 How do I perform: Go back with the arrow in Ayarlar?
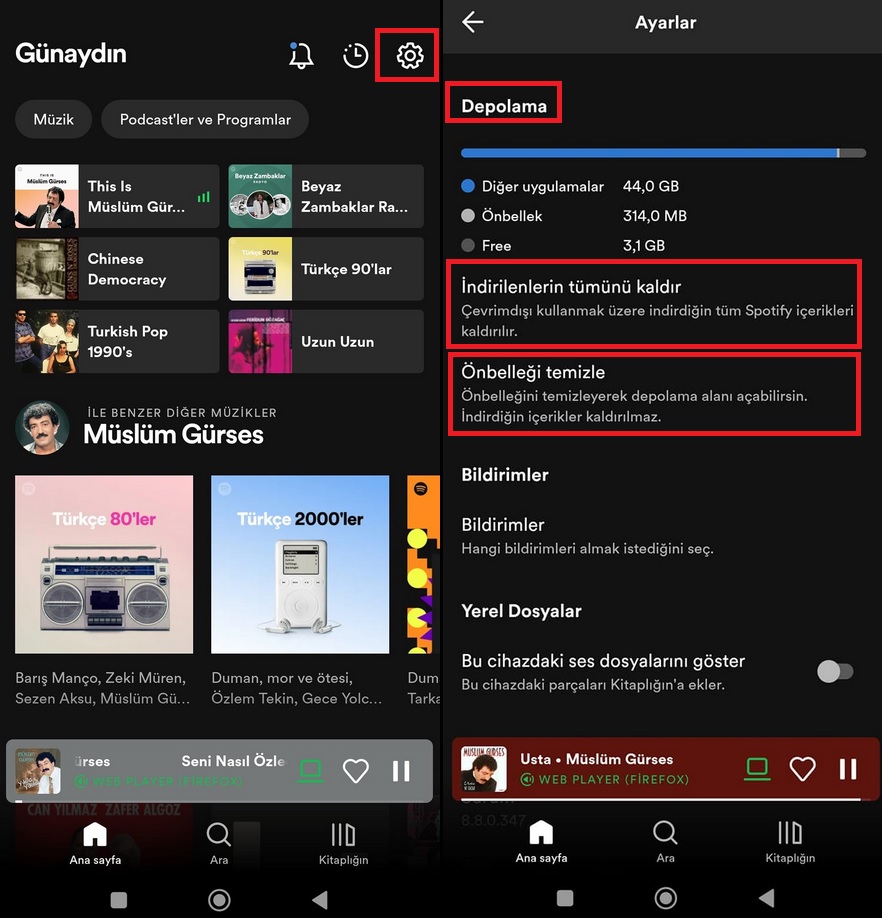(473, 22)
